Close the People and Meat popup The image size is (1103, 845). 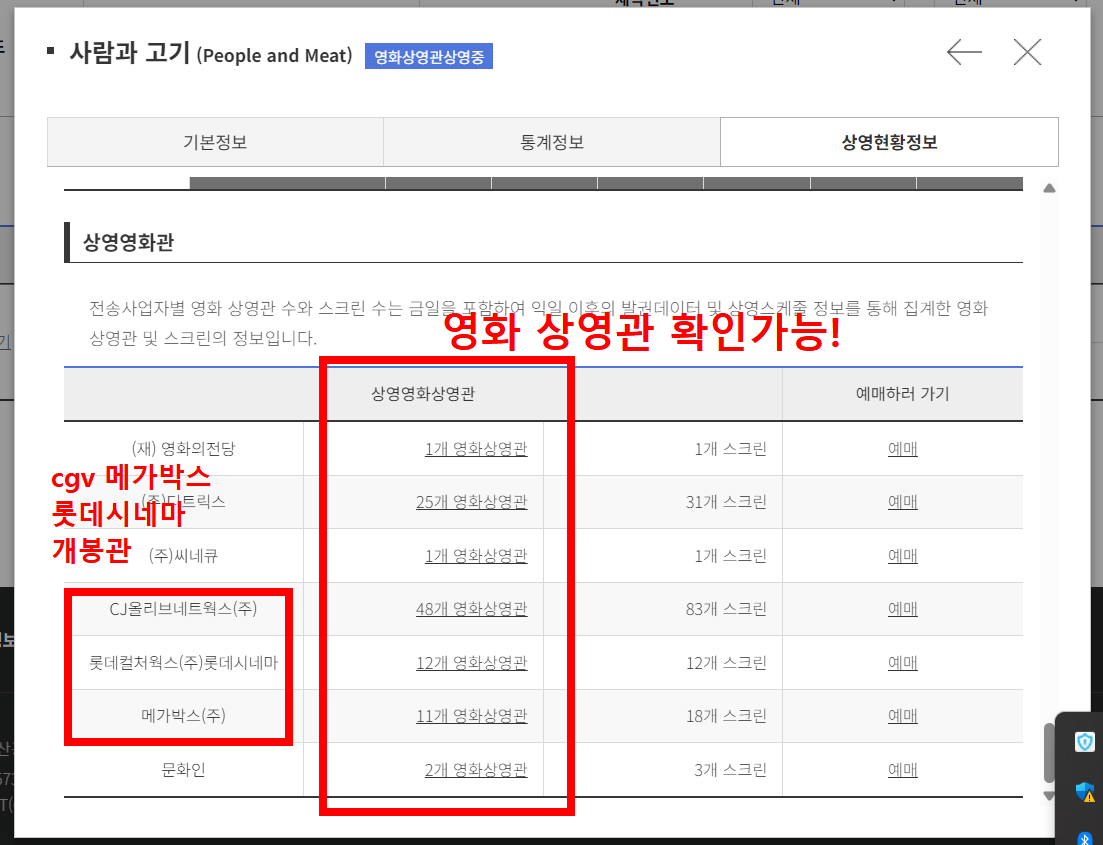(1027, 52)
